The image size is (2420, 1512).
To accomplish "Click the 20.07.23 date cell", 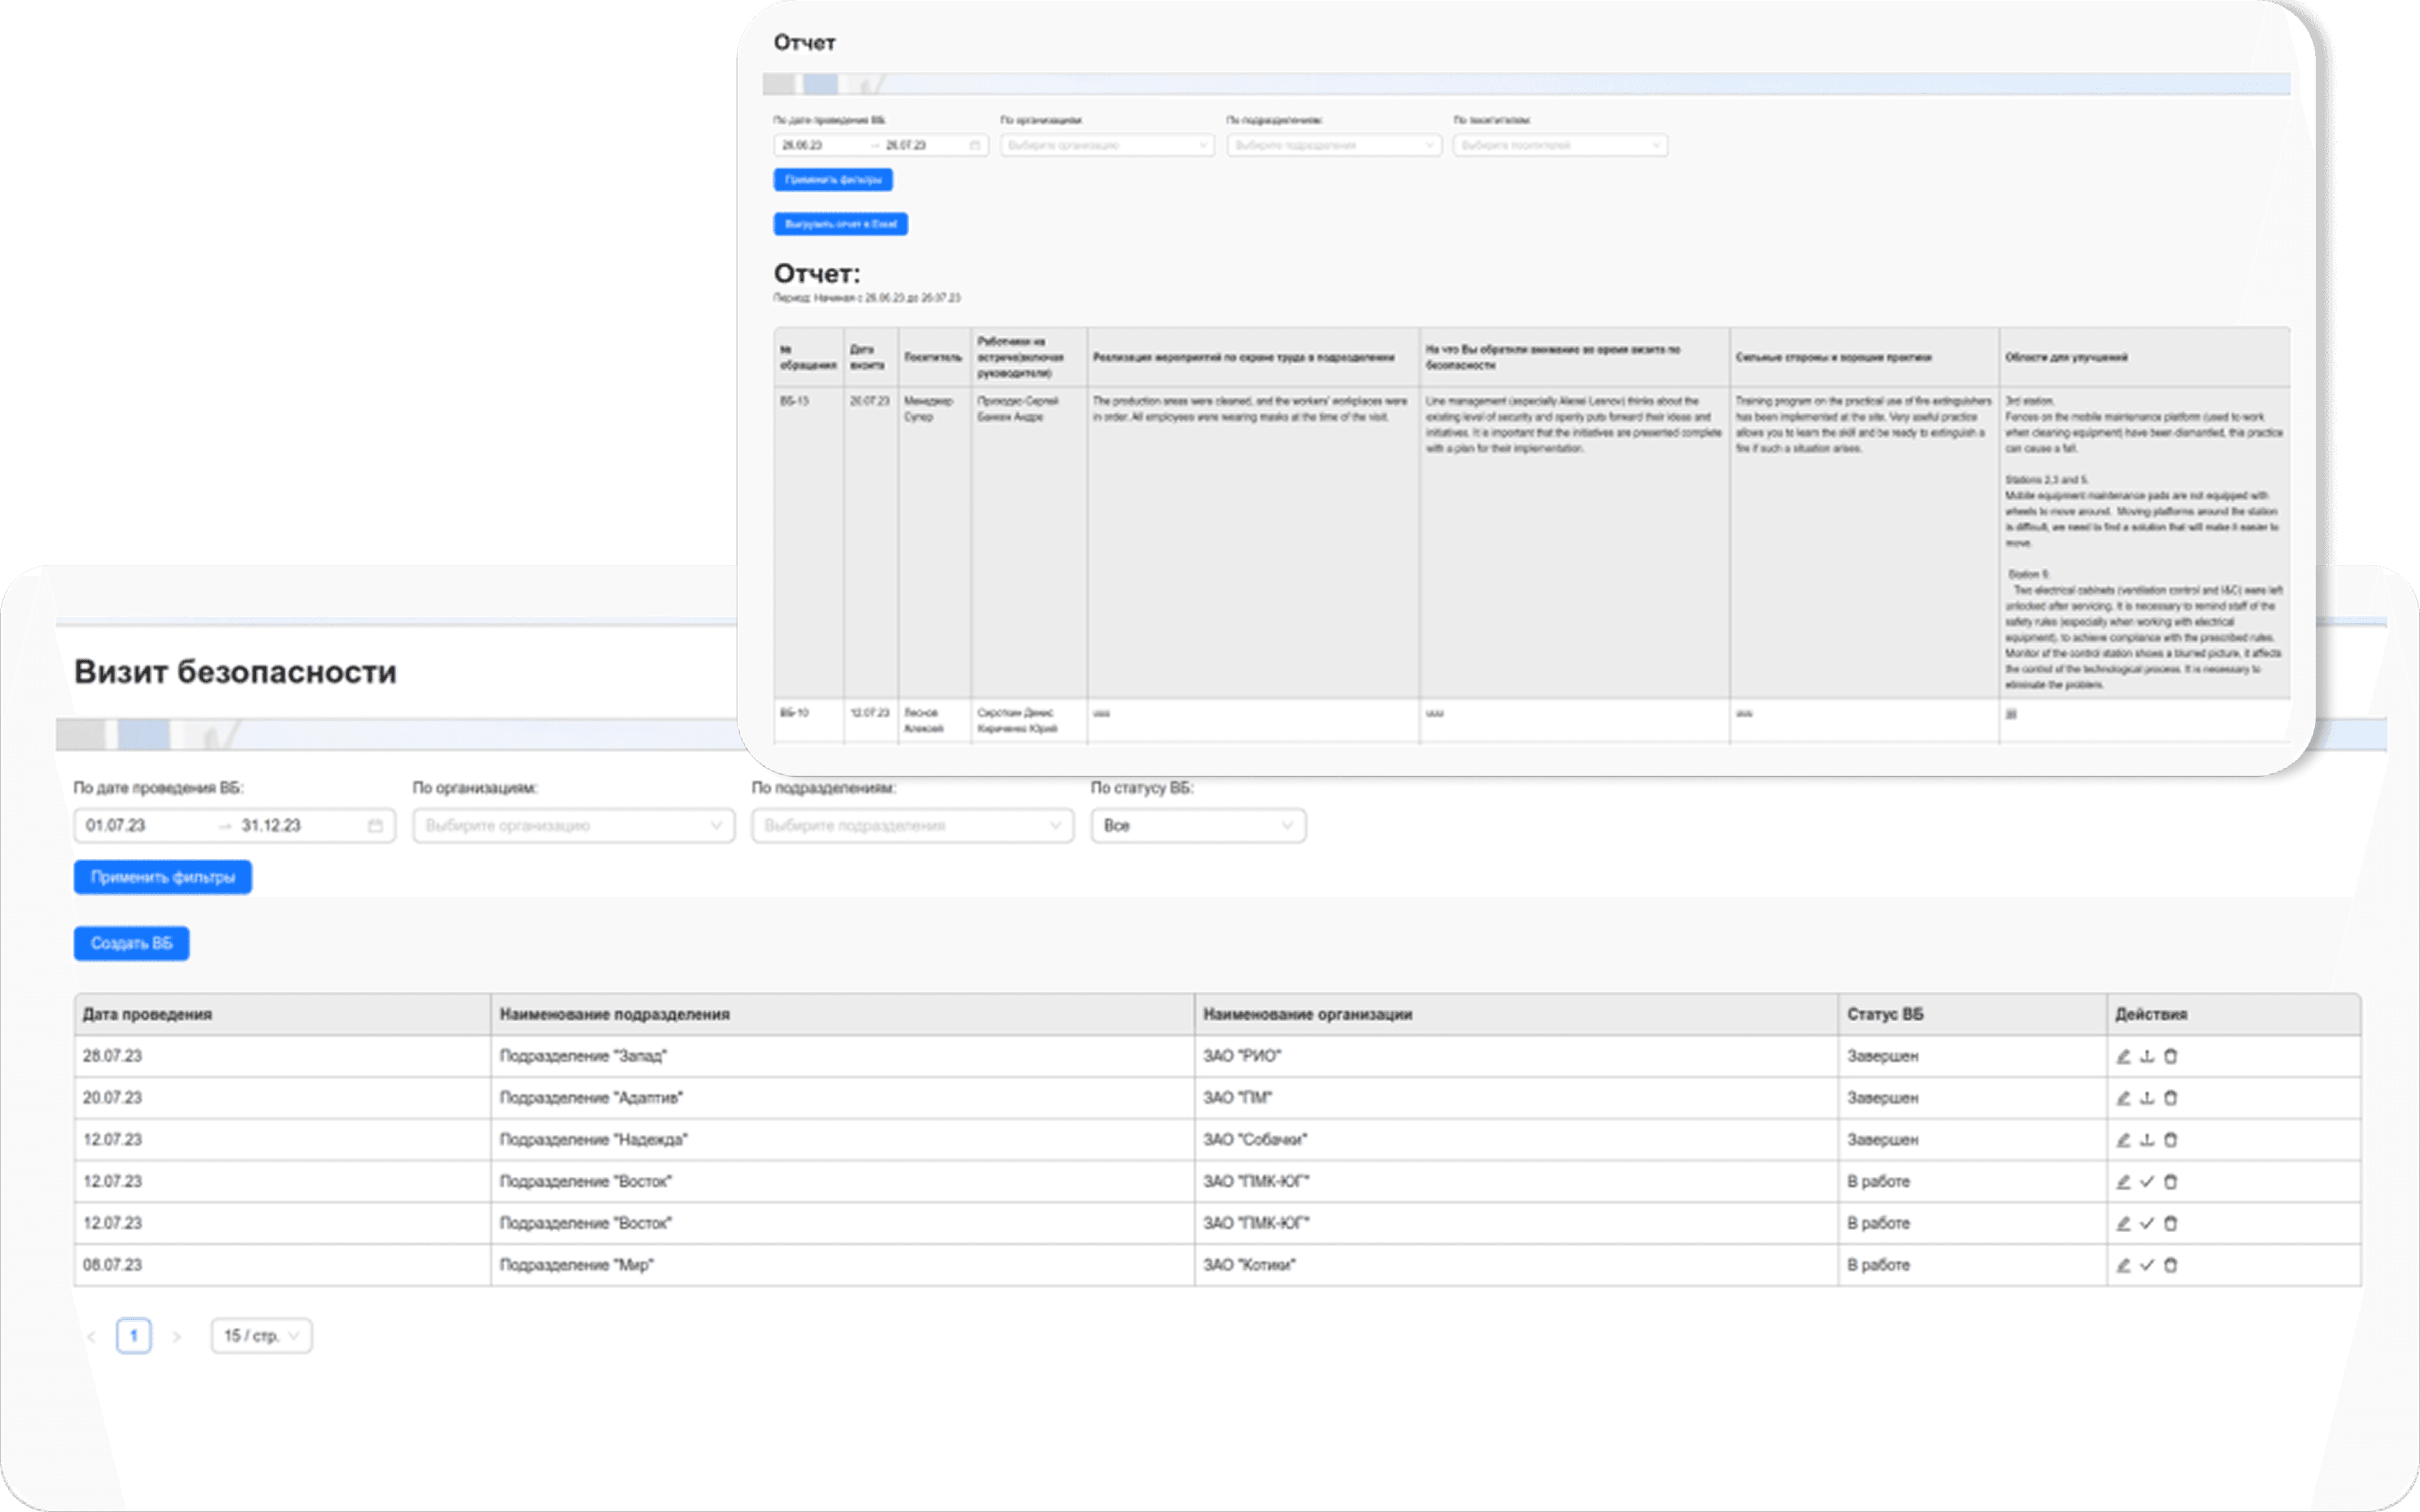I will coord(282,1098).
